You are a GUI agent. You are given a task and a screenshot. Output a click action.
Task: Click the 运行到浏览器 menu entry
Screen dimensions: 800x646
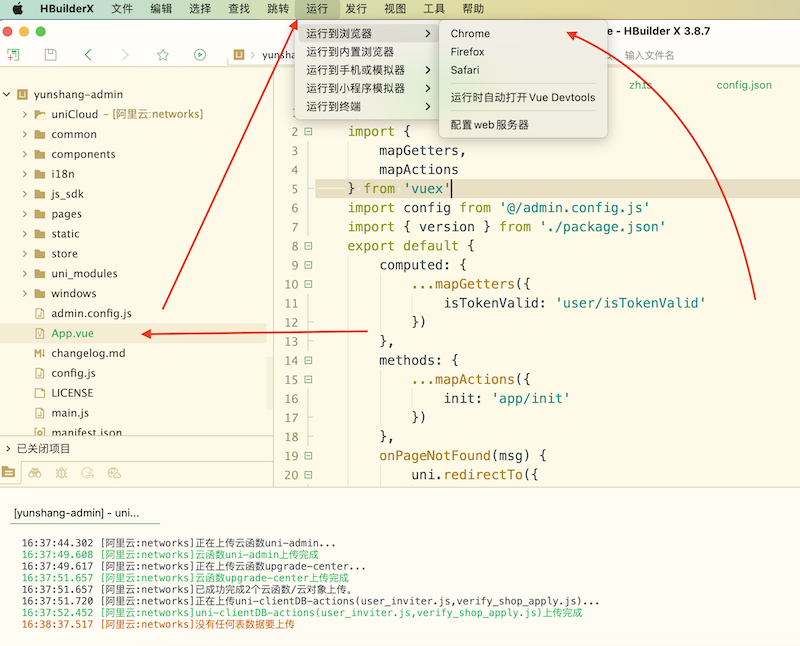(366, 34)
